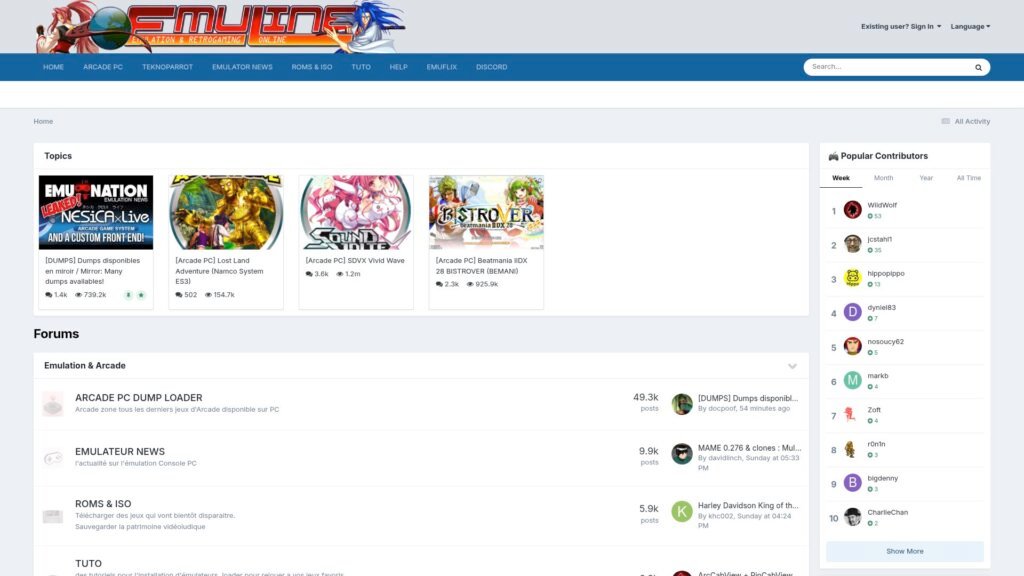This screenshot has height=576, width=1024.
Task: Open the [Arcade PC] SDVX Vivid Wave title
Action: point(355,261)
